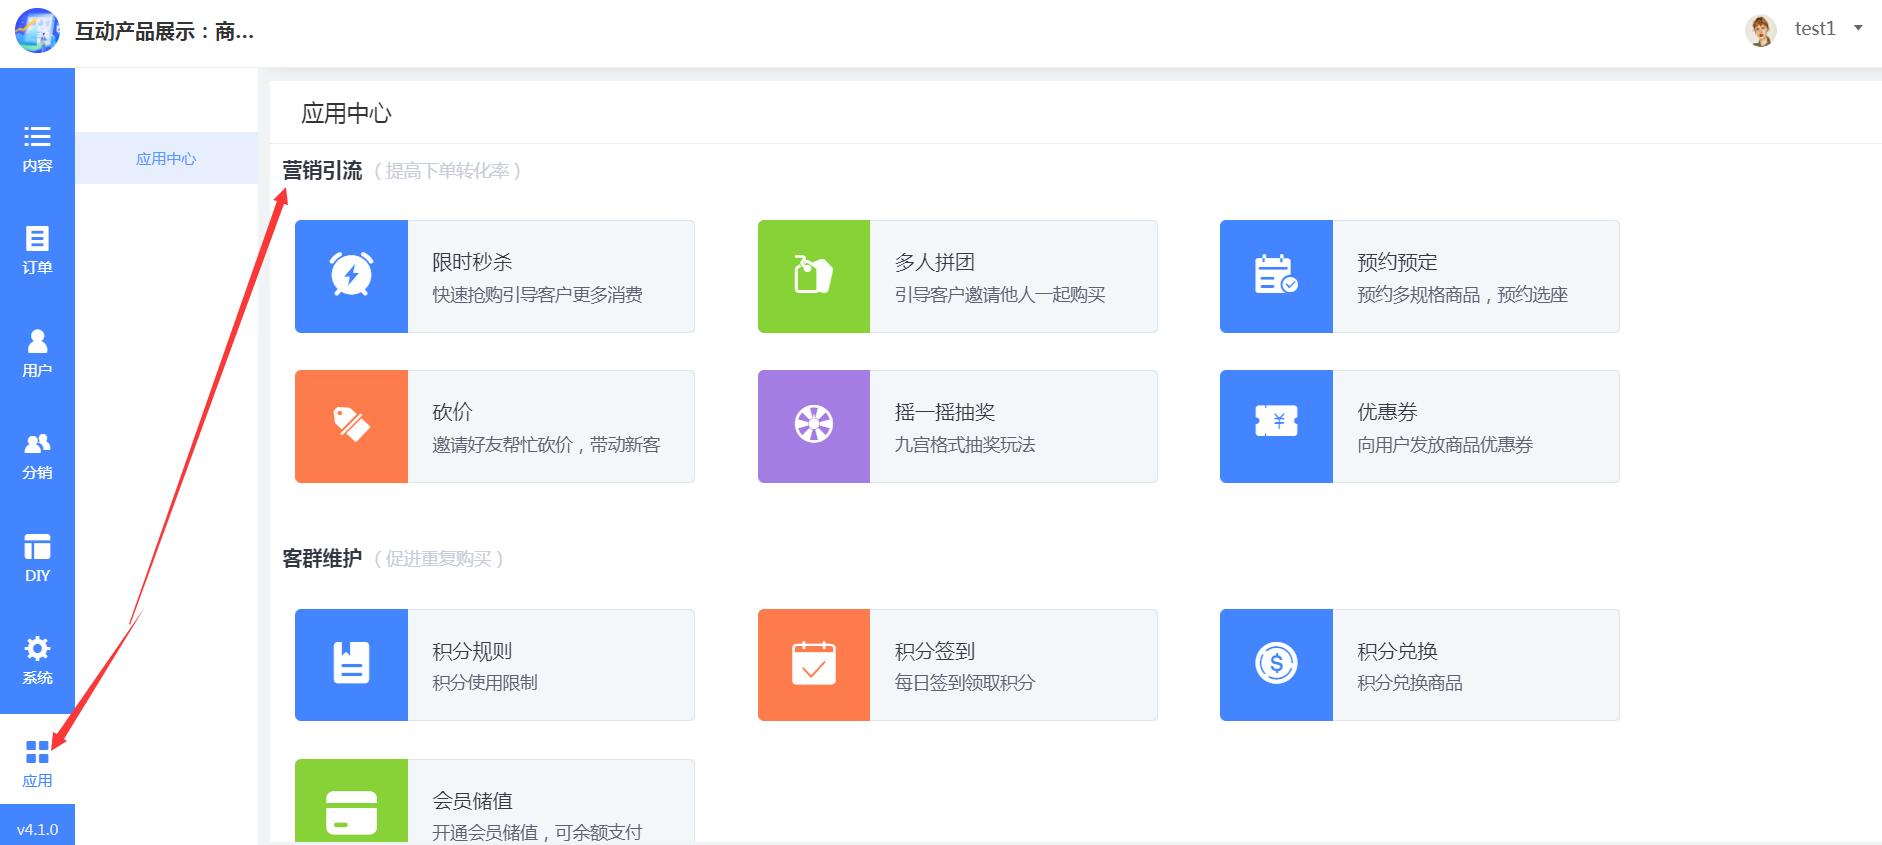
Task: Open 订单 in the left sidebar
Action: [x=37, y=250]
